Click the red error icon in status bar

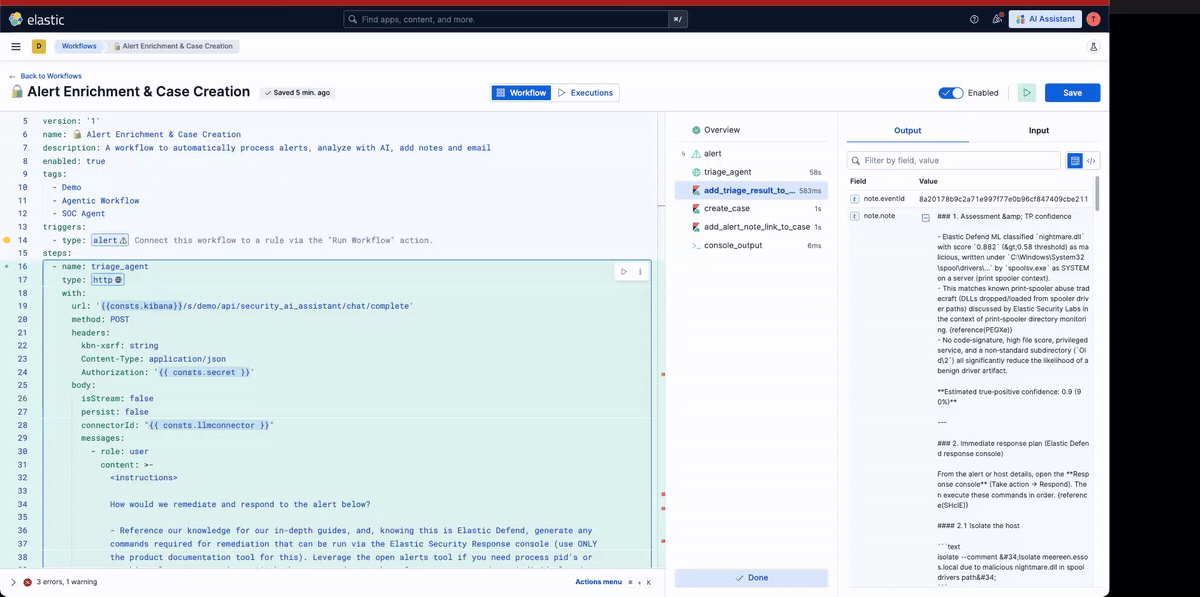coord(28,582)
